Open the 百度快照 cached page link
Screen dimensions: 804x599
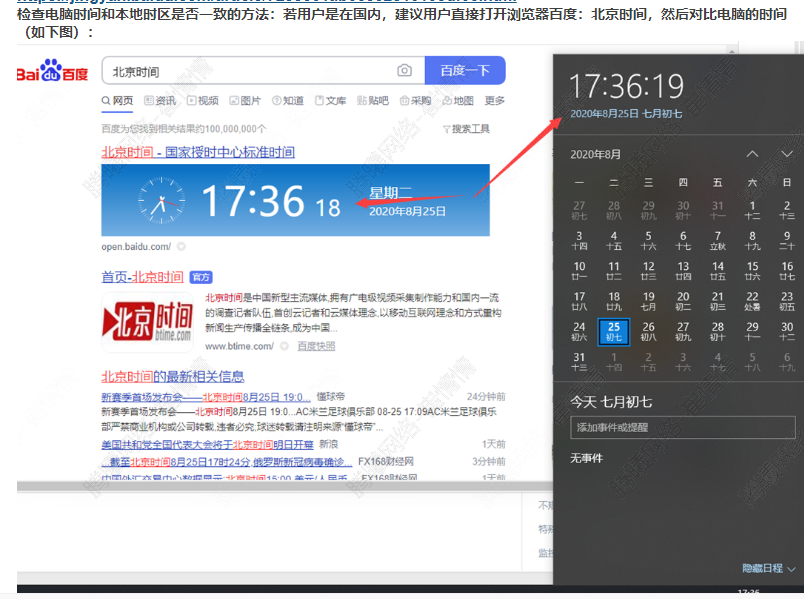(316, 346)
